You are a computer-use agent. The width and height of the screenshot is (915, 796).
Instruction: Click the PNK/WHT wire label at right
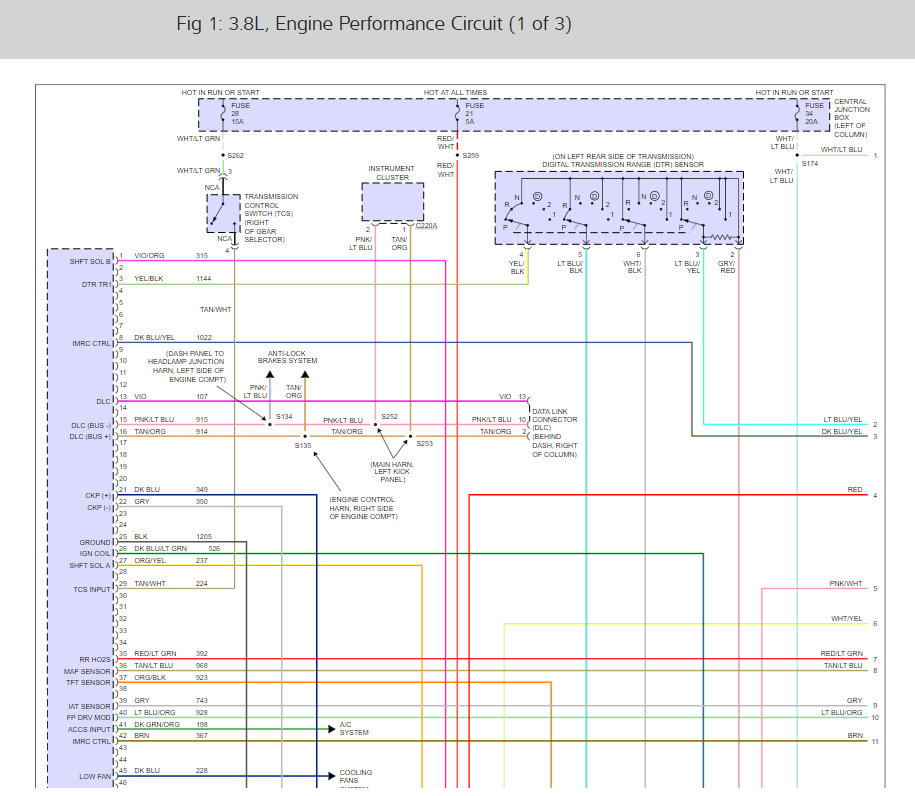point(845,583)
